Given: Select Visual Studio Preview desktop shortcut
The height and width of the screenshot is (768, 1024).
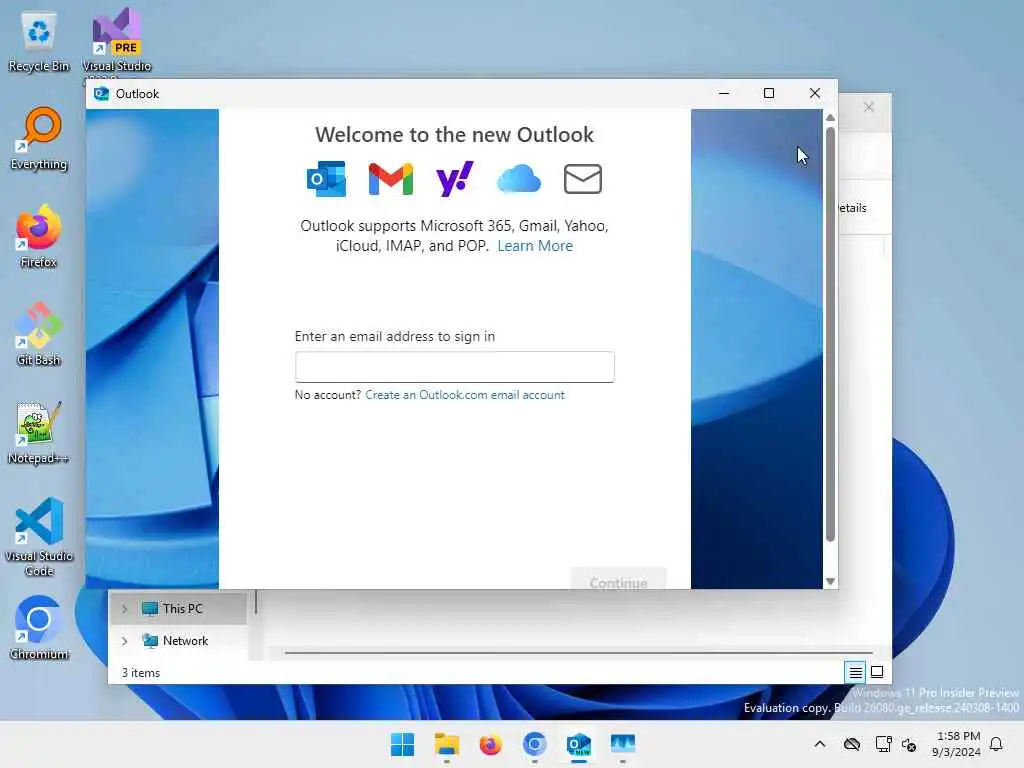Looking at the screenshot, I should point(116,41).
